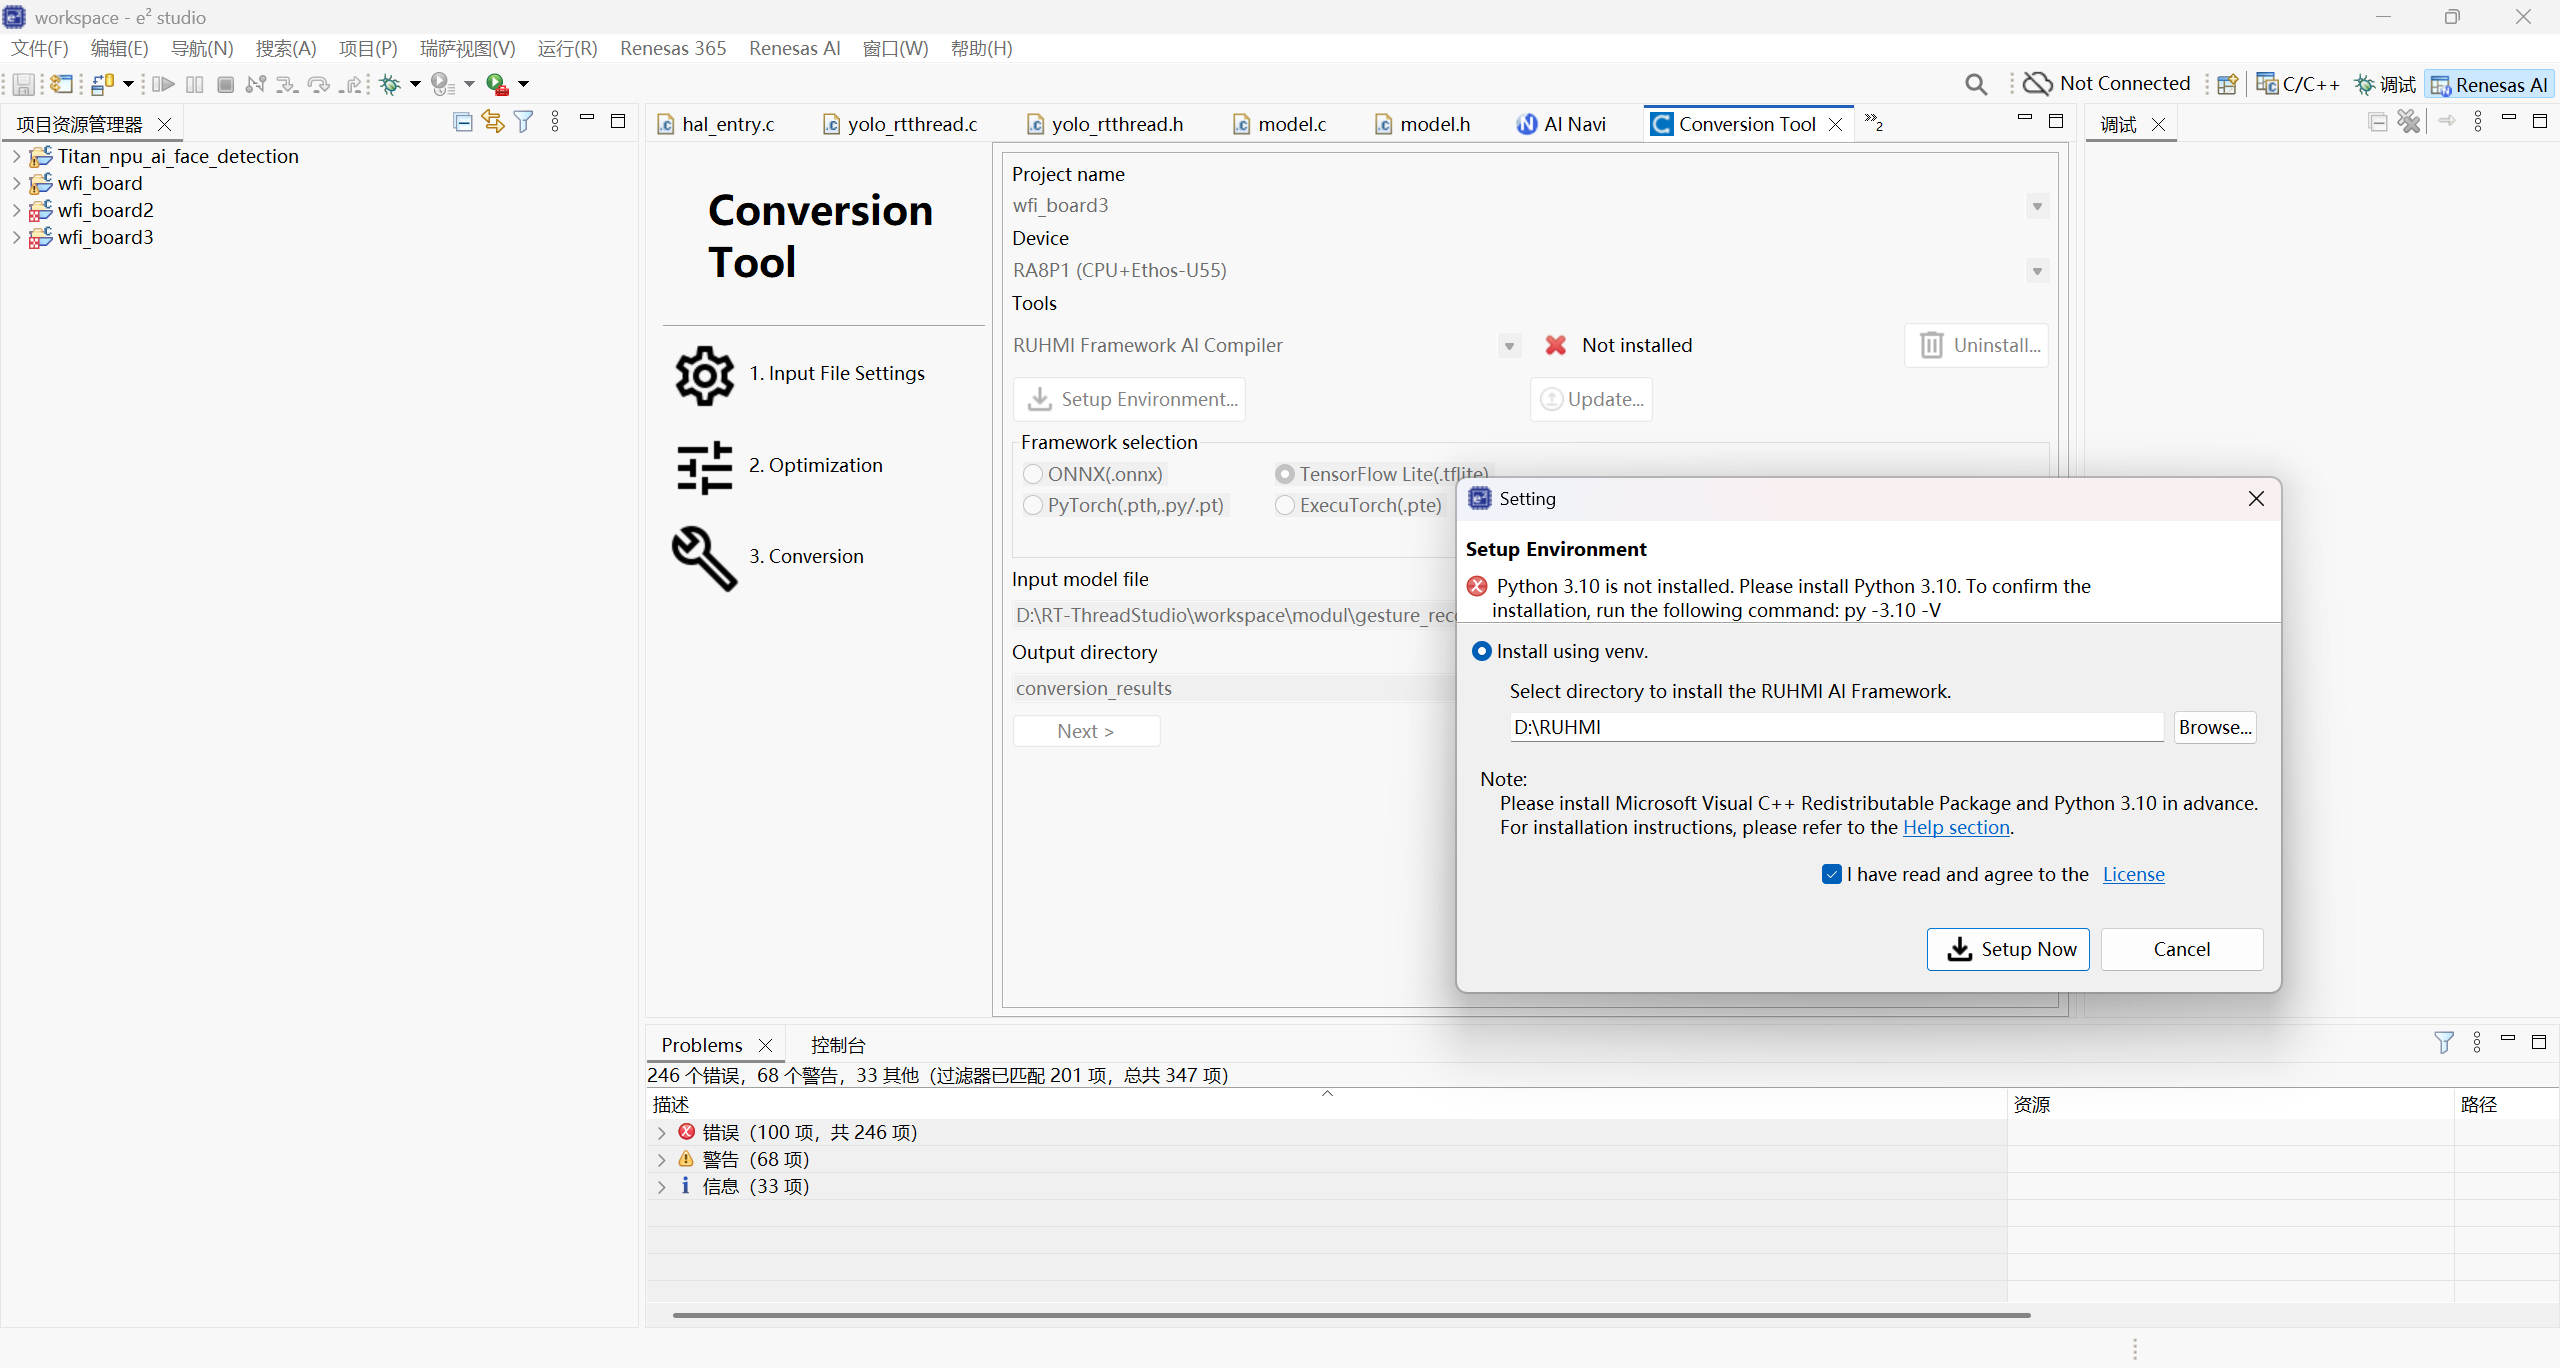Click the Disconnect toolbar icon
Screen dimensions: 2560x1368
256,85
